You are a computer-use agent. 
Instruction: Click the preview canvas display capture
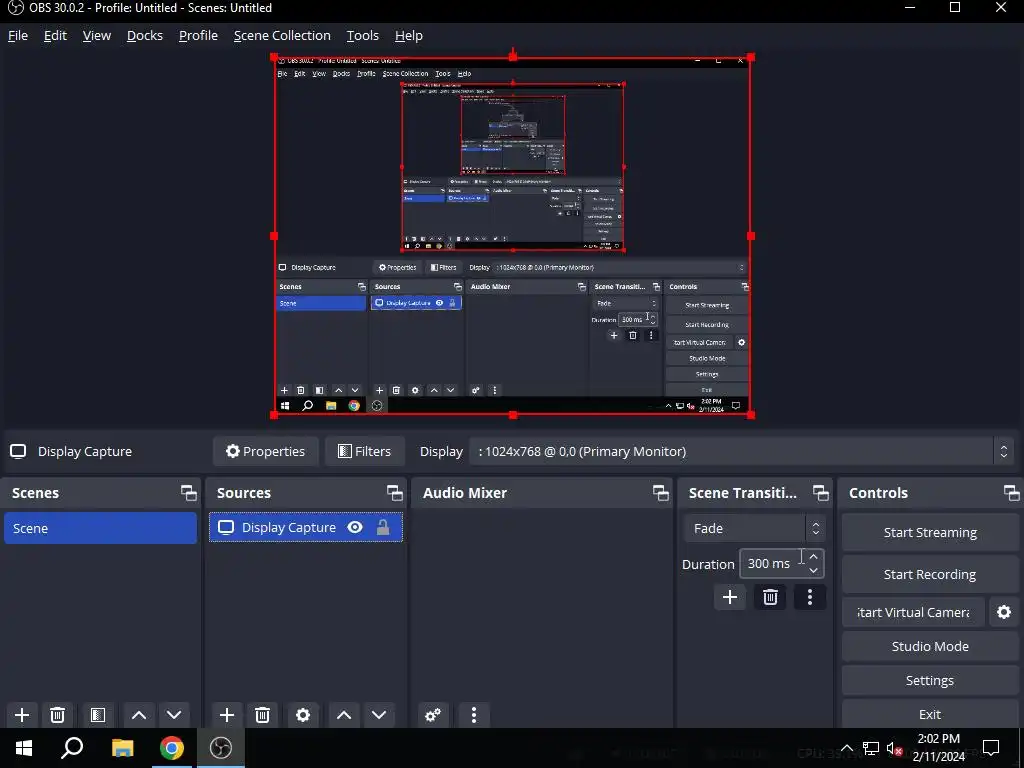[513, 236]
